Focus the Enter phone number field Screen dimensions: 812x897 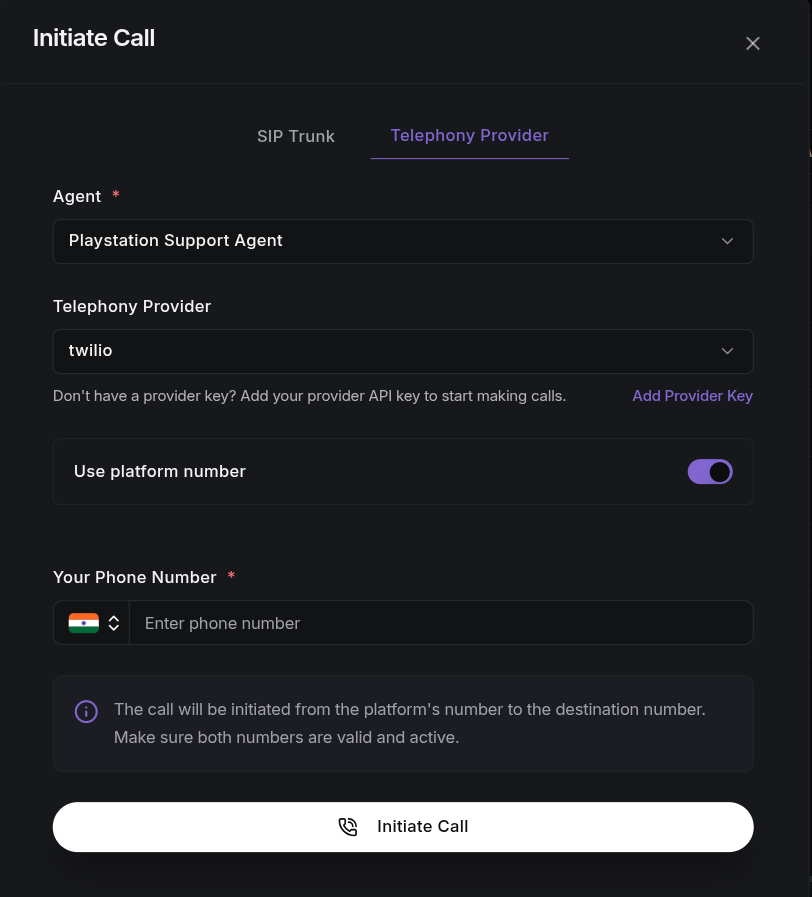(x=441, y=623)
